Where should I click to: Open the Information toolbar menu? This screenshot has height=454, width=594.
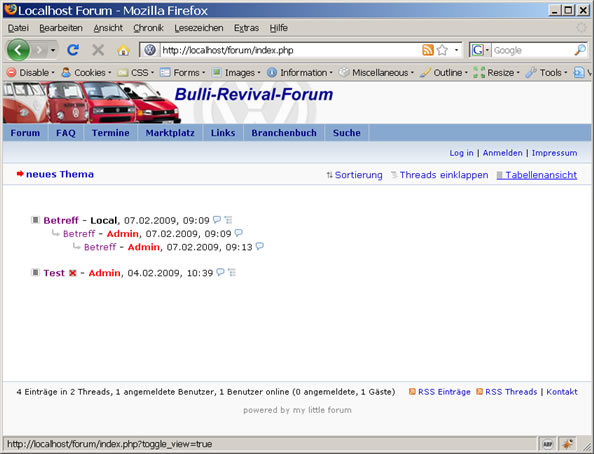(x=300, y=72)
